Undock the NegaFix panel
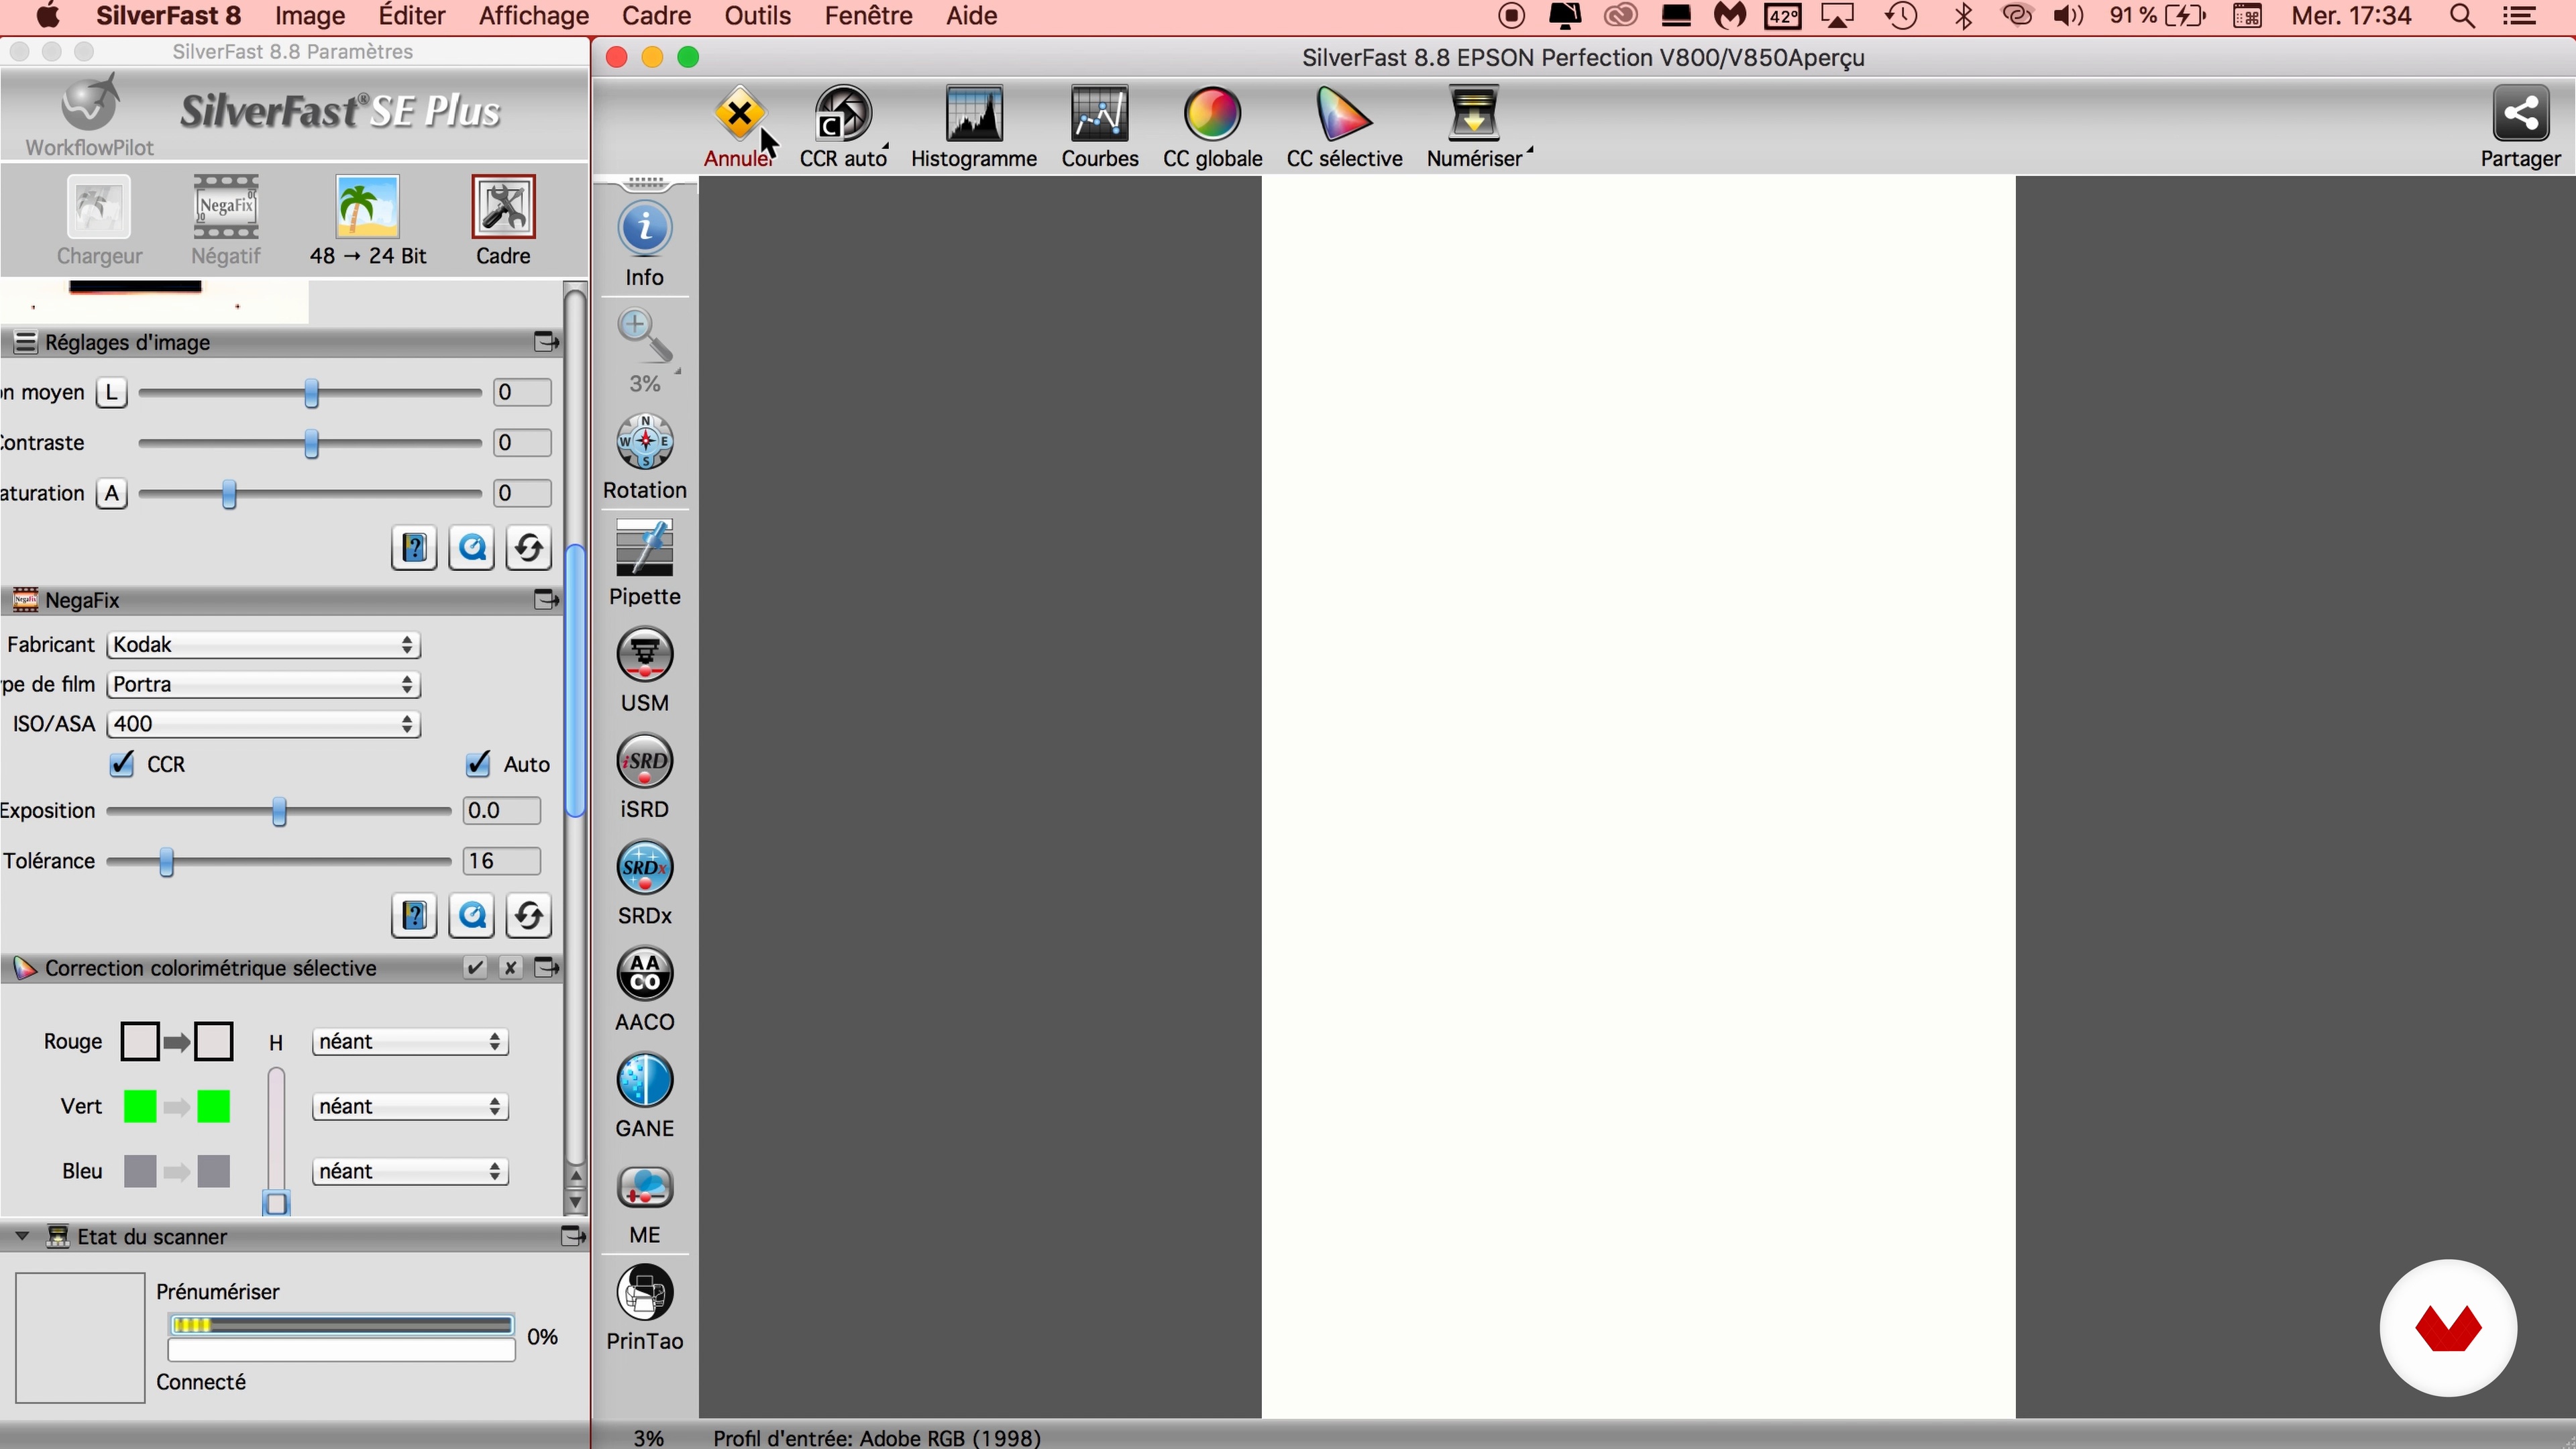The image size is (2576, 1449). point(546,600)
